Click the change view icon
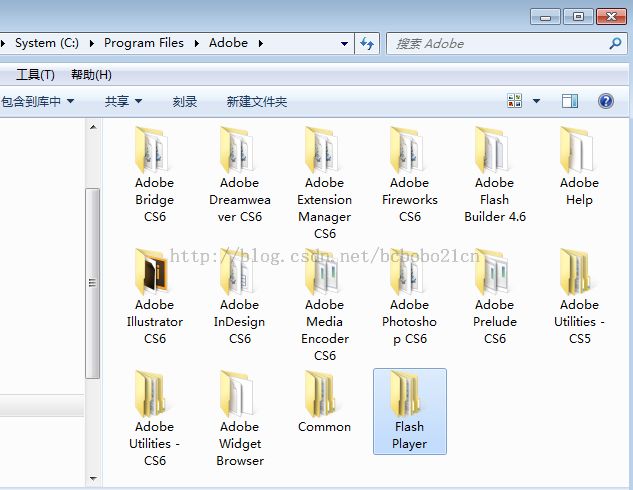This screenshot has height=490, width=633. [514, 101]
